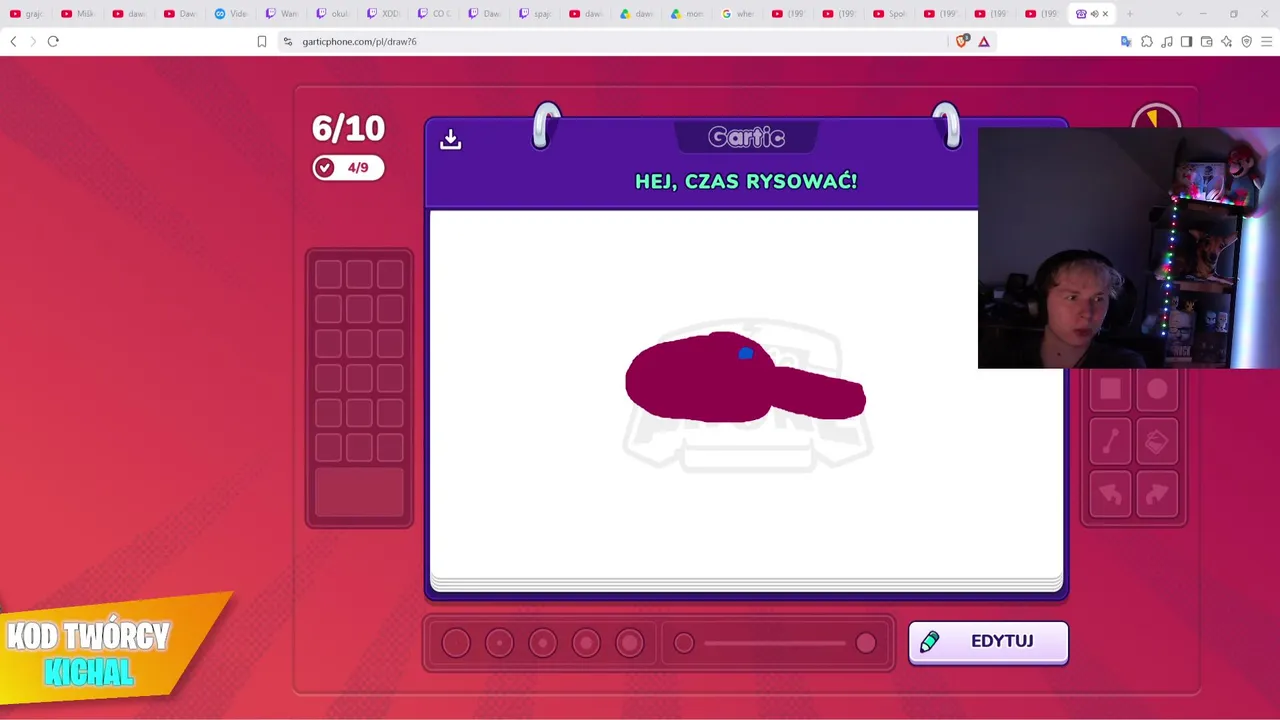1280x720 pixels.
Task: Choose the smallest brush size
Action: click(x=456, y=643)
